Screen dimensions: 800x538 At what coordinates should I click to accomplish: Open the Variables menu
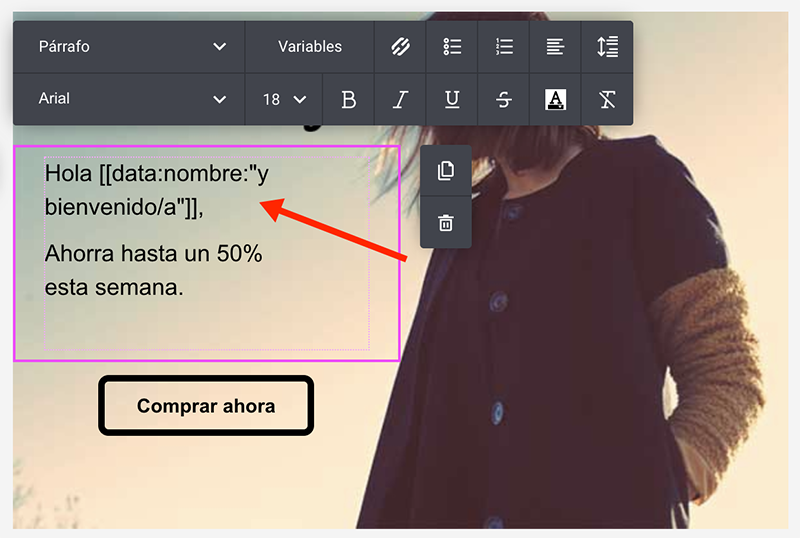pyautogui.click(x=310, y=47)
